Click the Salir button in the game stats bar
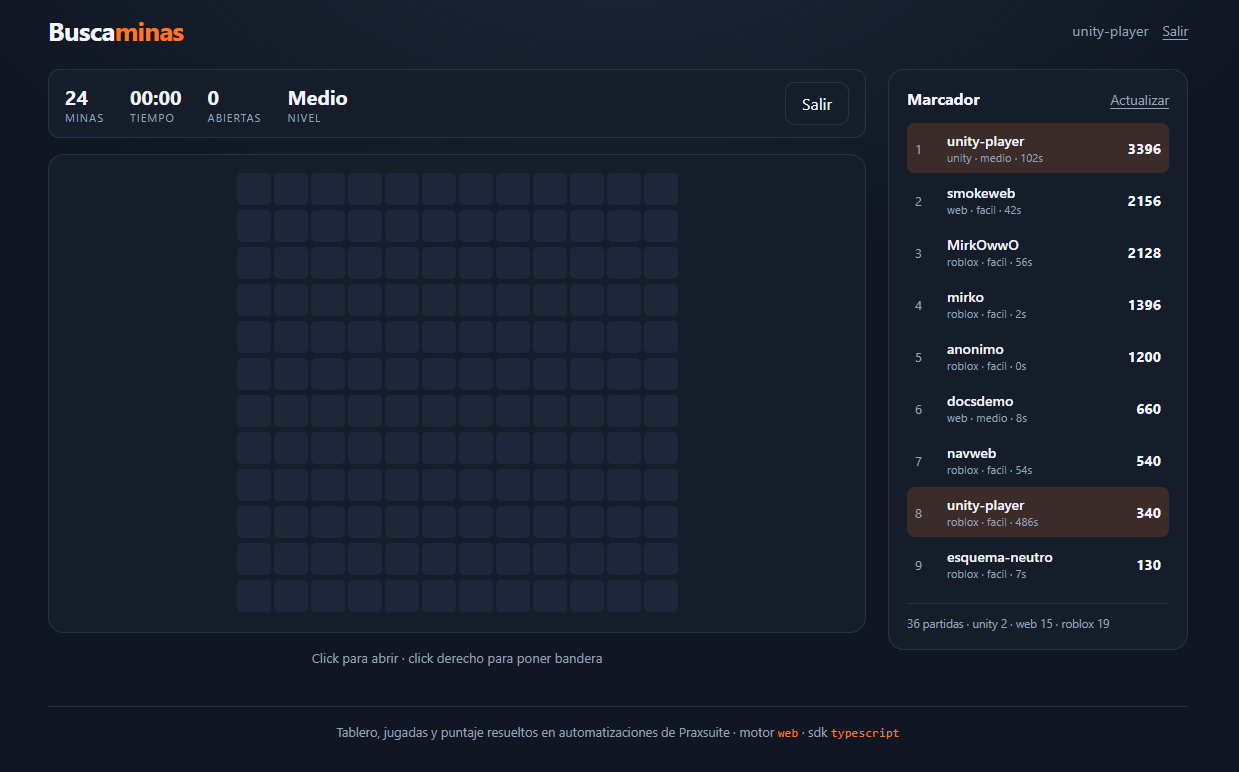This screenshot has width=1239, height=772. (x=817, y=104)
